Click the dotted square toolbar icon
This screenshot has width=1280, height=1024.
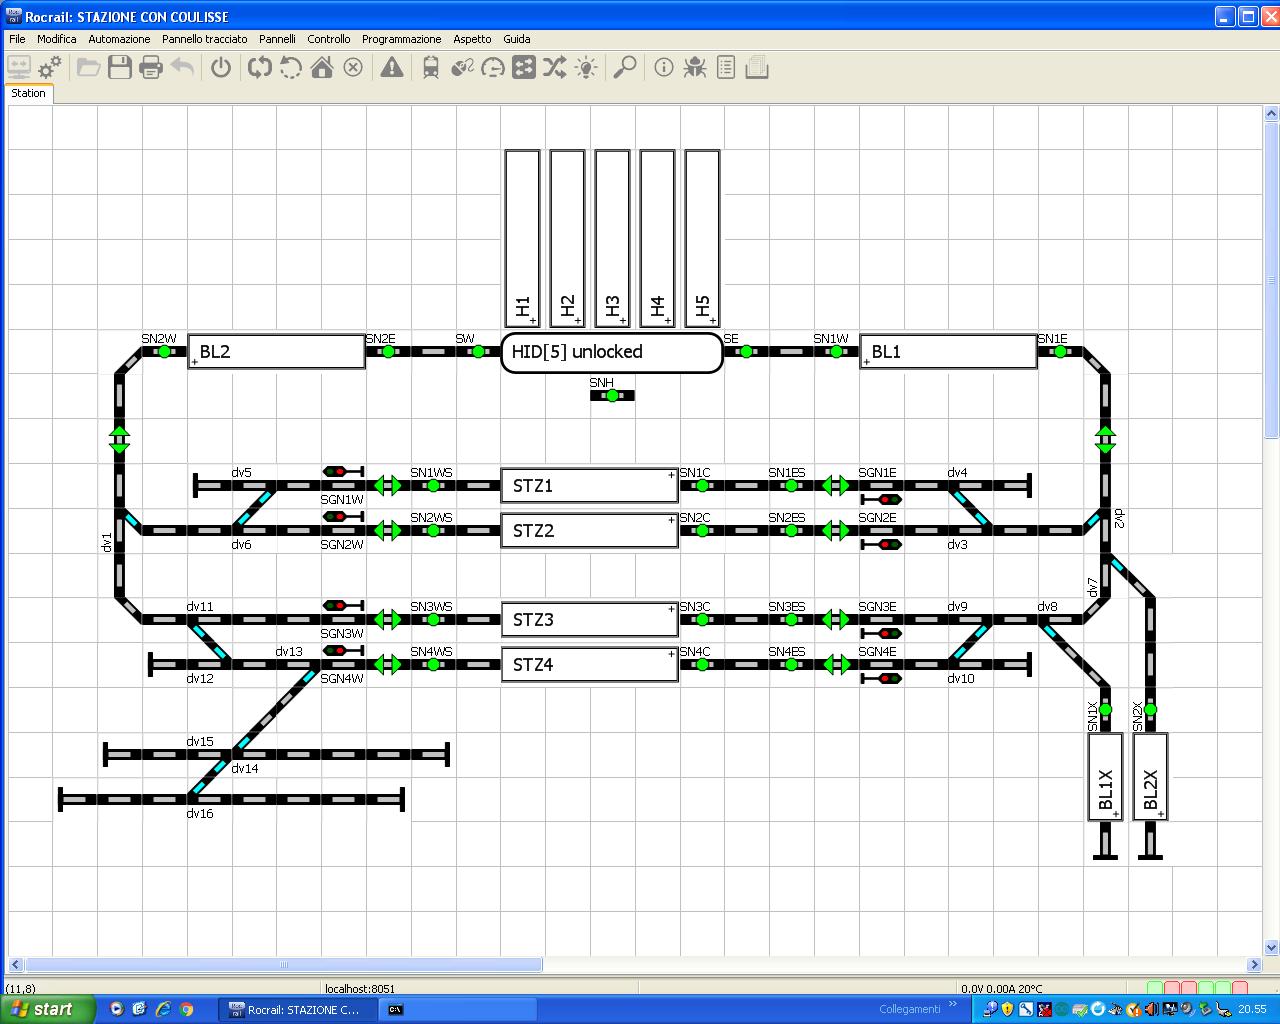click(x=524, y=67)
